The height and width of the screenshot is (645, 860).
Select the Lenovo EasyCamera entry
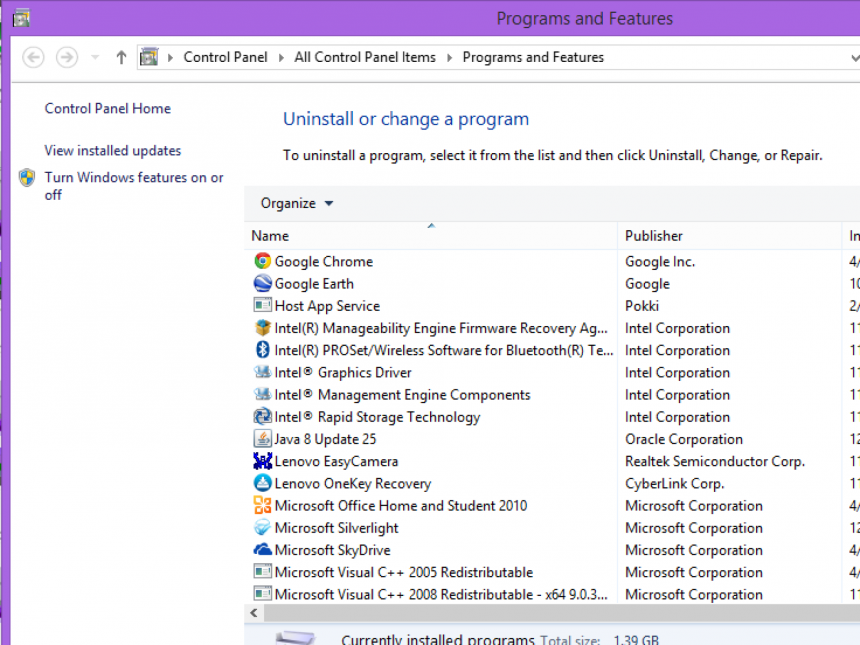click(336, 461)
